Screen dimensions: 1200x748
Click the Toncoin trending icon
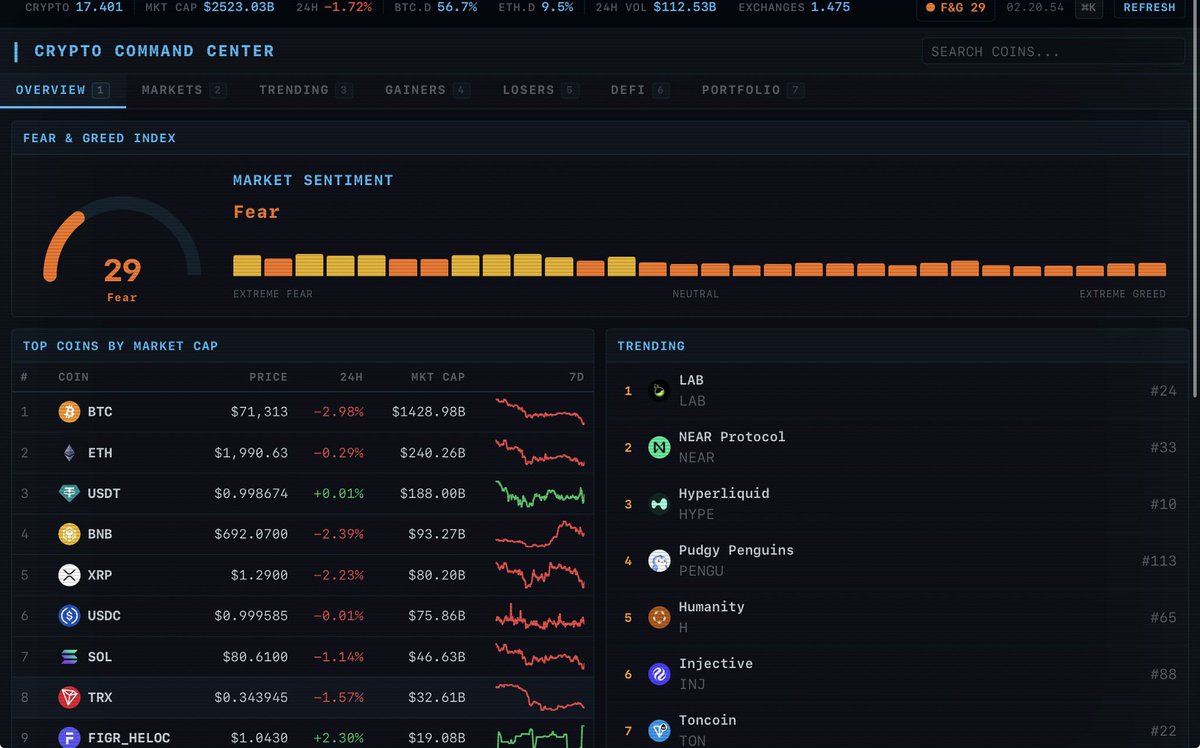coord(658,730)
